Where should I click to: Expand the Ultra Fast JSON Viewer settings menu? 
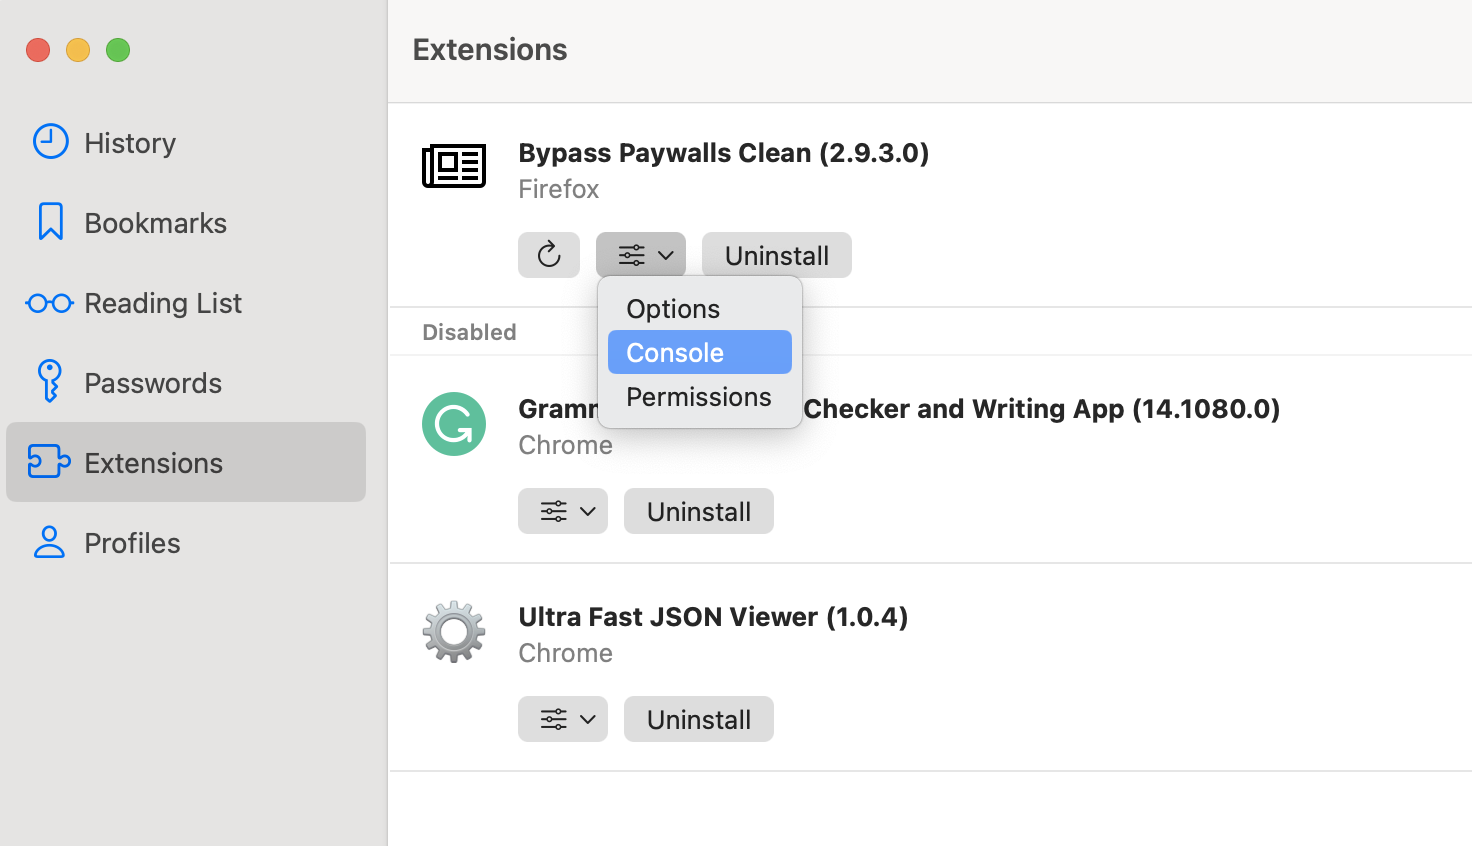pyautogui.click(x=562, y=719)
